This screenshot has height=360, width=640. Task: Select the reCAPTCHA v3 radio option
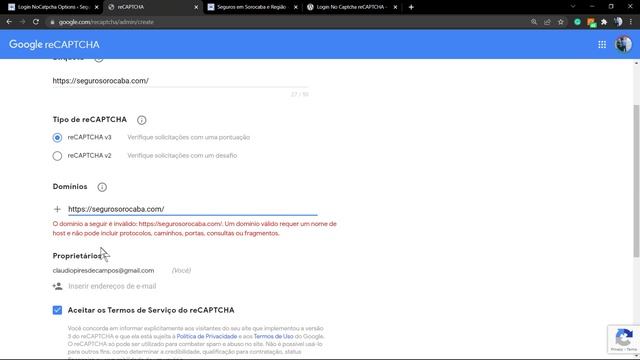click(57, 138)
